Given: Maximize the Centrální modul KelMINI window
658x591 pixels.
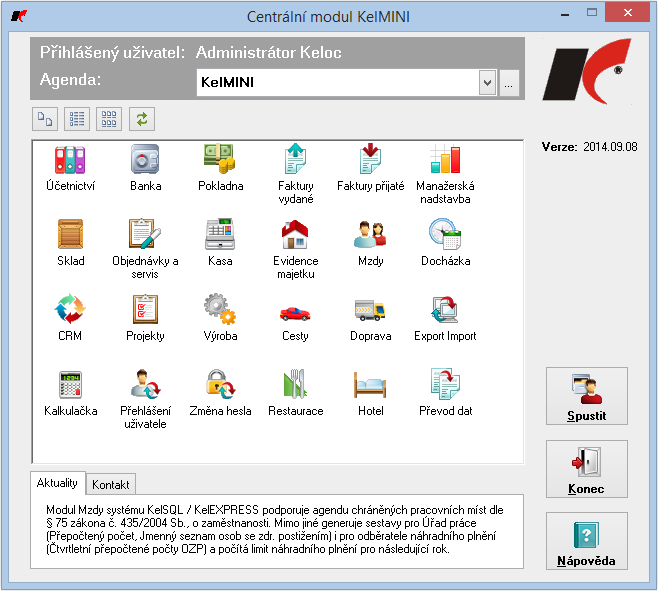Looking at the screenshot, I should (592, 13).
